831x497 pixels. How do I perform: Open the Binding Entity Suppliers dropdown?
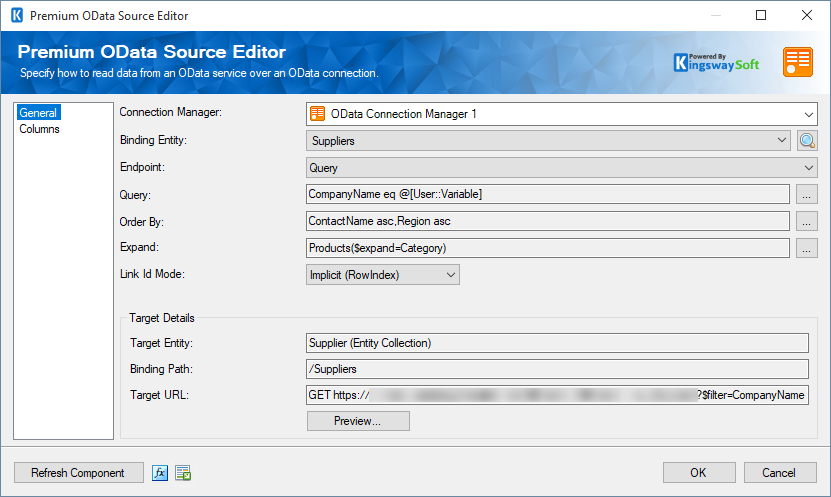(548, 141)
